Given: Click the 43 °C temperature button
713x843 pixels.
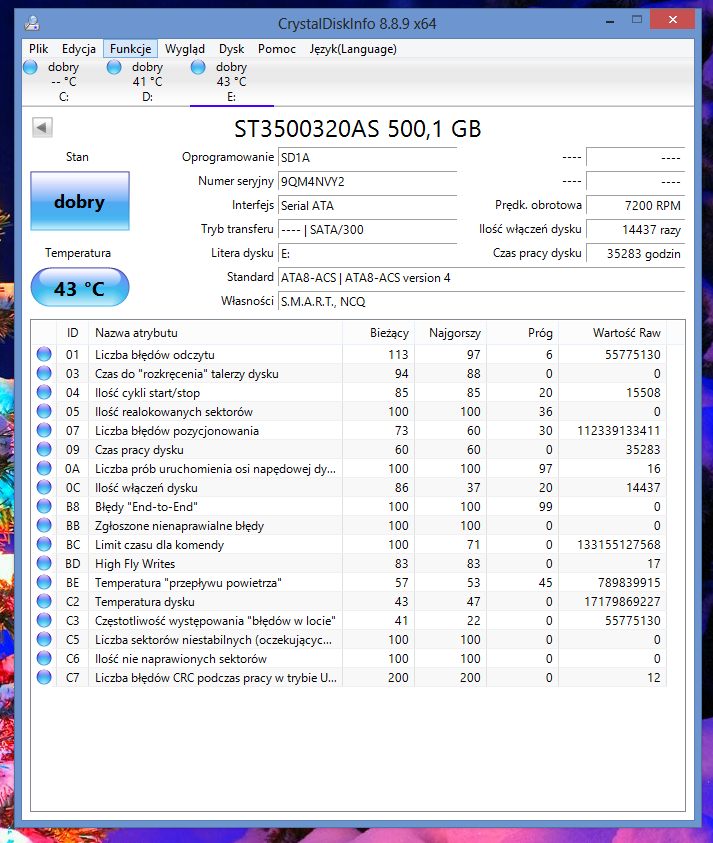Looking at the screenshot, I should 80,288.
